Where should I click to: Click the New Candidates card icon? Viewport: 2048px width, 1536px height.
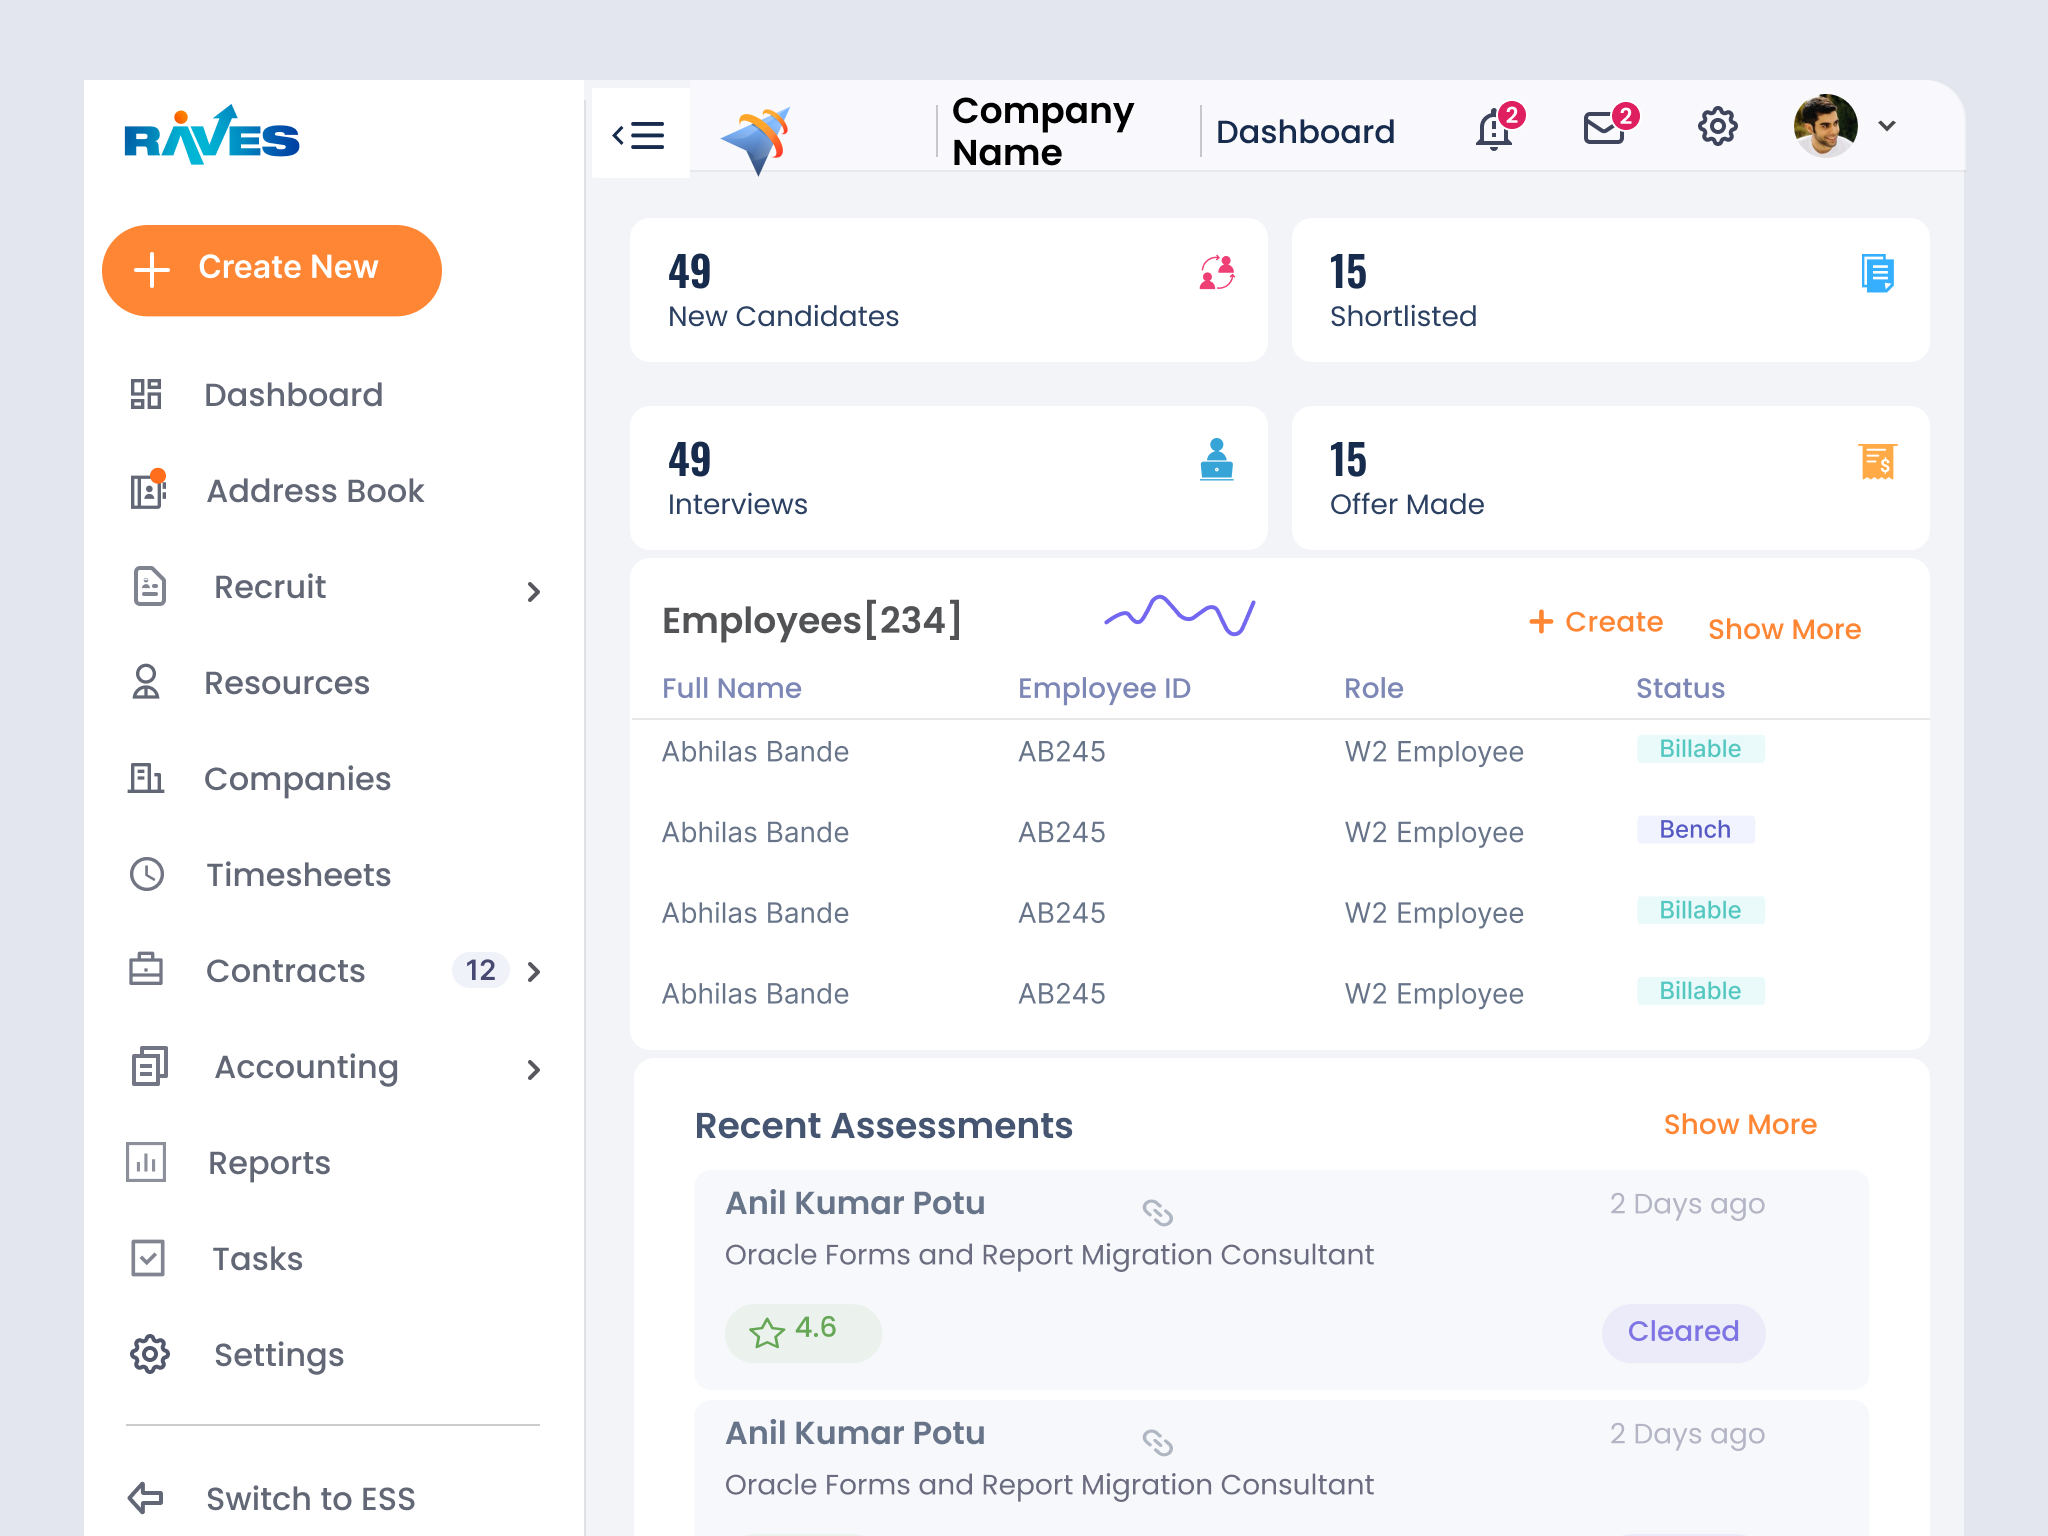(1217, 272)
